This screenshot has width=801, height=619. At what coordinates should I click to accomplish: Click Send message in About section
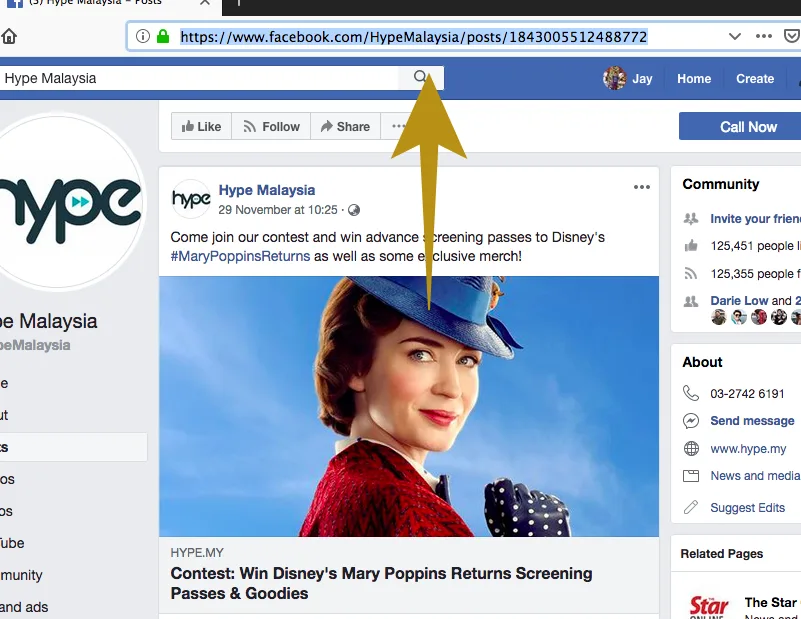[752, 421]
